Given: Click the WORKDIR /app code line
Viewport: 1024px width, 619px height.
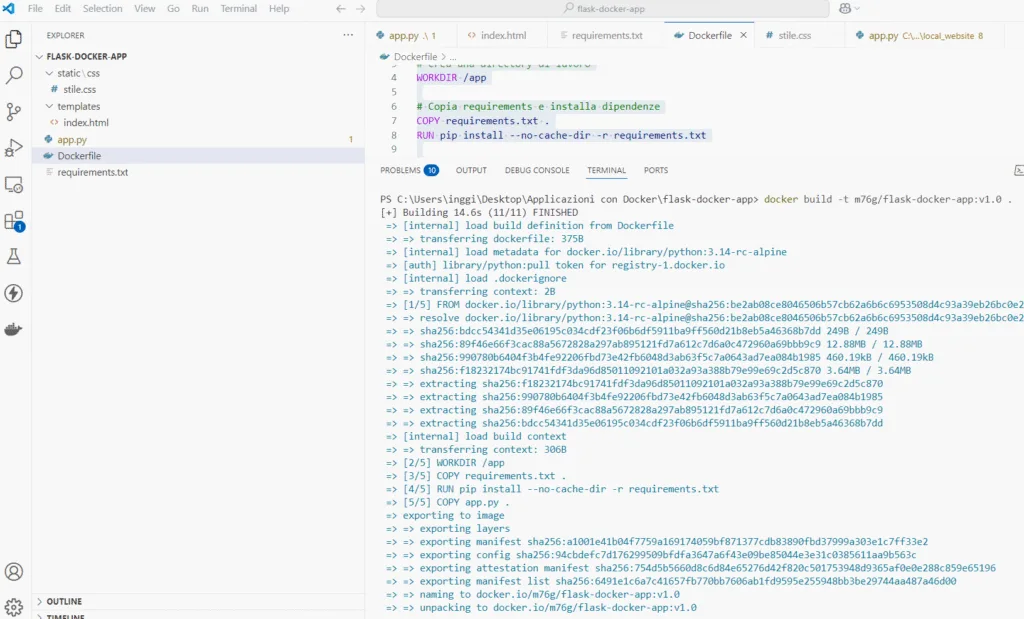Looking at the screenshot, I should pos(451,78).
